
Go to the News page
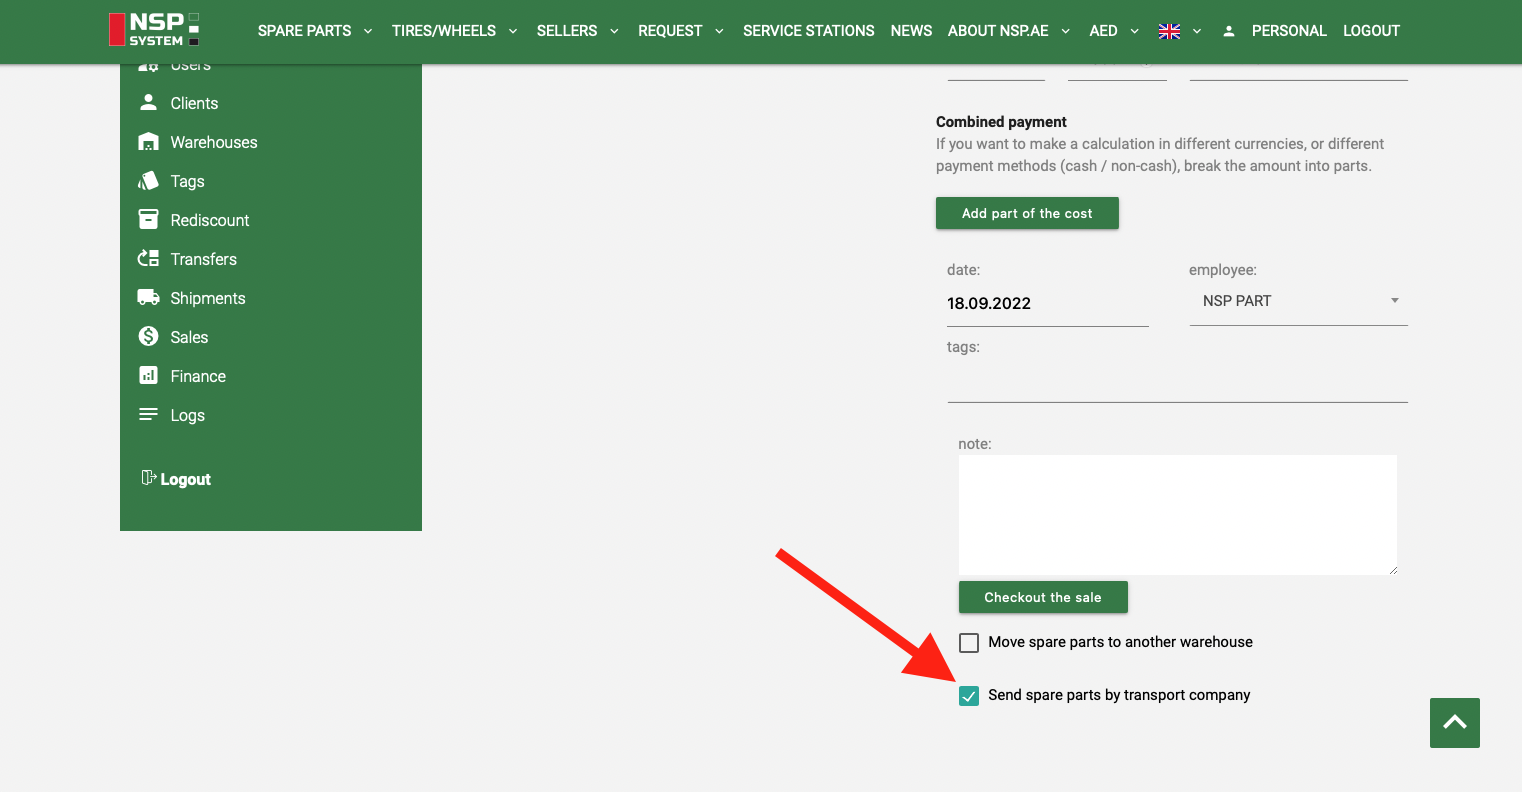pyautogui.click(x=911, y=31)
